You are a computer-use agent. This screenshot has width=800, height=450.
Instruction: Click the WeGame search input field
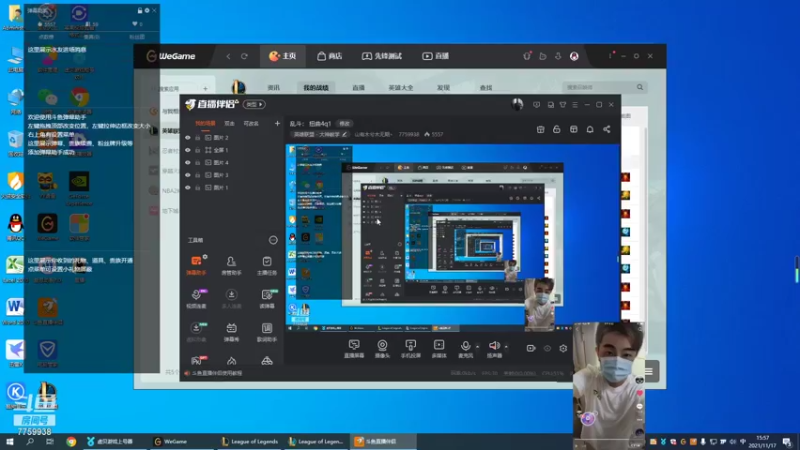pos(599,88)
